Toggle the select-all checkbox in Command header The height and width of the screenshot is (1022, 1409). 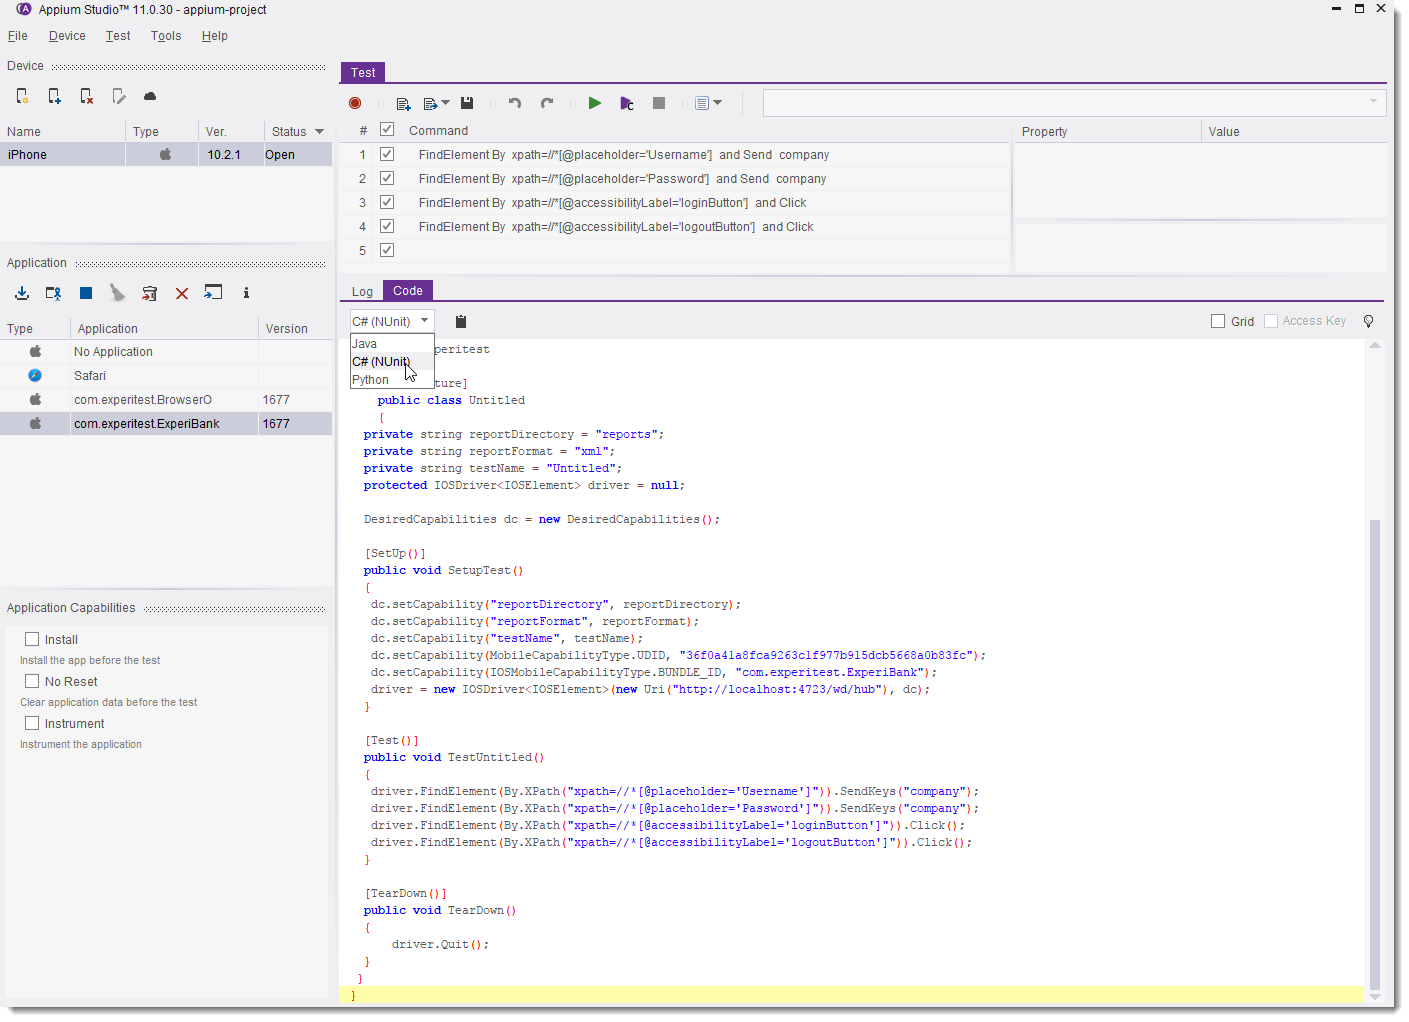click(387, 130)
